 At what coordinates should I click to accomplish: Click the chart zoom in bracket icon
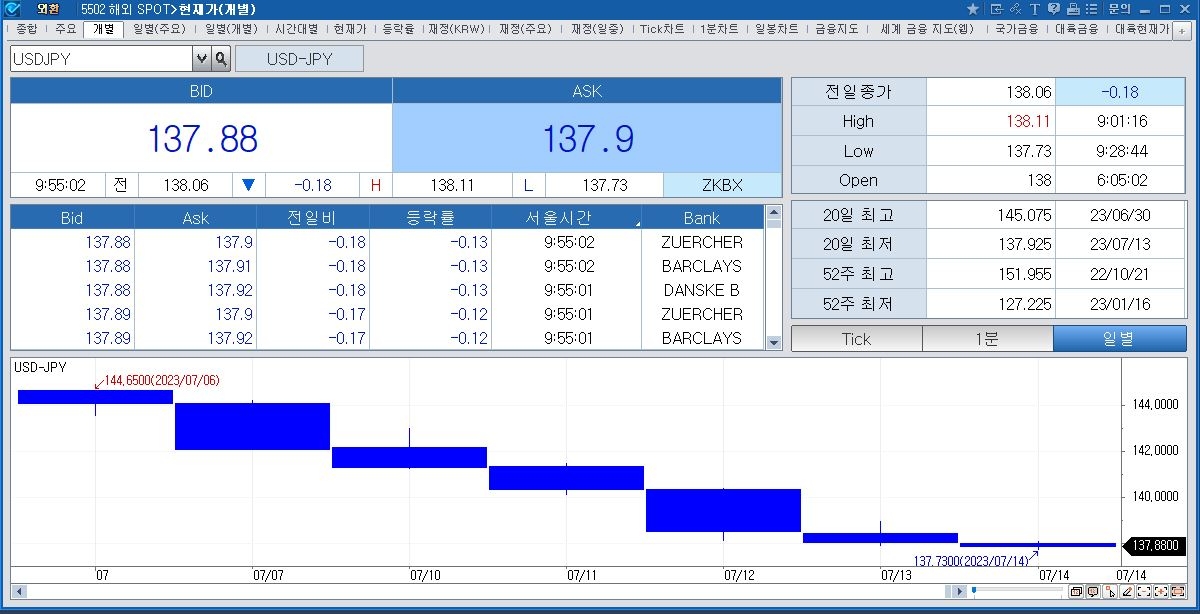pos(1161,592)
